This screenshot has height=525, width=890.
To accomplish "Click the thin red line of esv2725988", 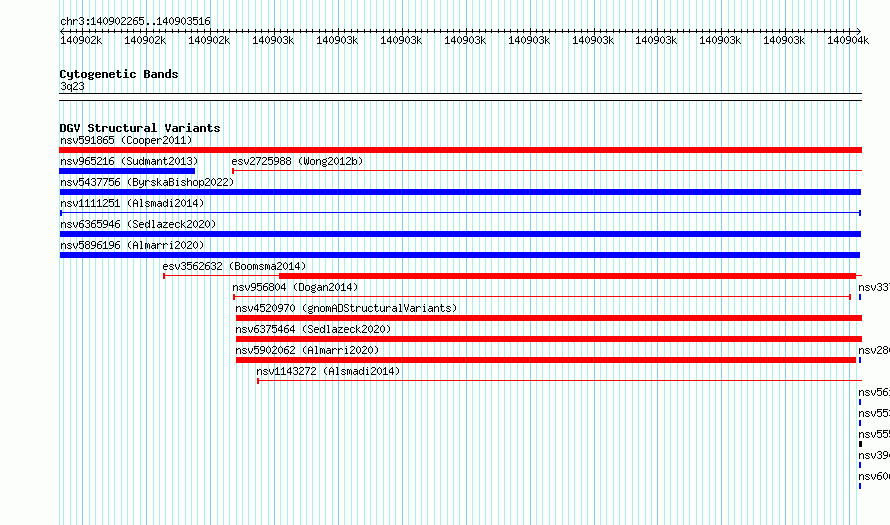I will [547, 171].
